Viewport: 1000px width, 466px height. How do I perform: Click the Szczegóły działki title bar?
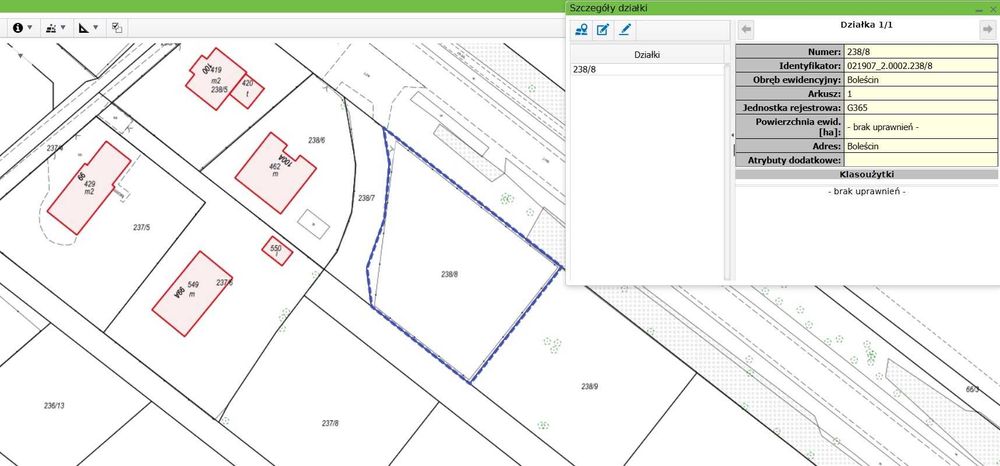point(782,9)
